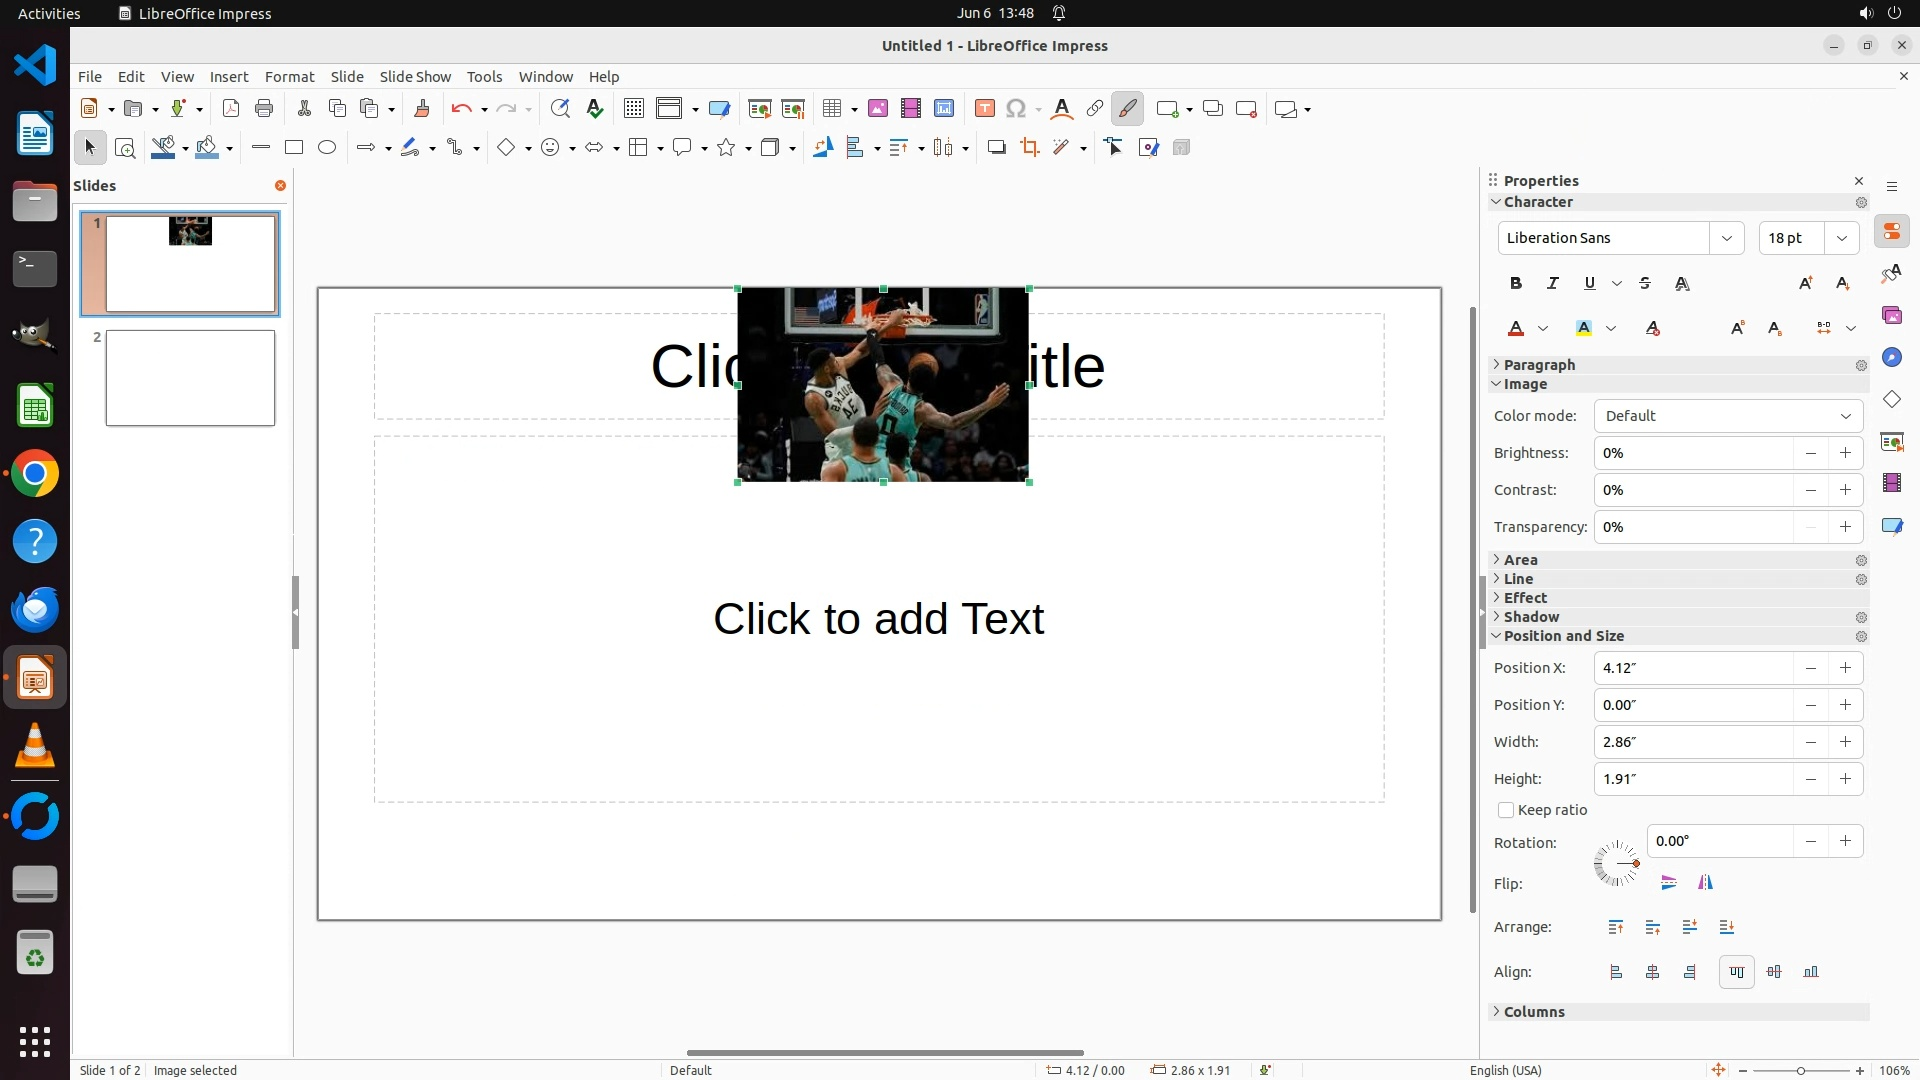Enable the Keep ratio checkbox
Screen dimensions: 1920x1080
tap(1506, 810)
